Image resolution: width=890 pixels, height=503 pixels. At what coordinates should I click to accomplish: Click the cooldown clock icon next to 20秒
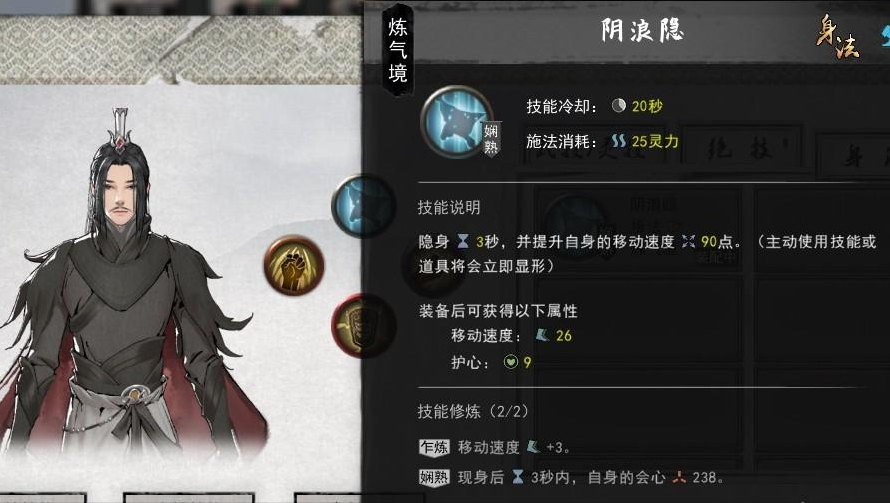pyautogui.click(x=619, y=106)
